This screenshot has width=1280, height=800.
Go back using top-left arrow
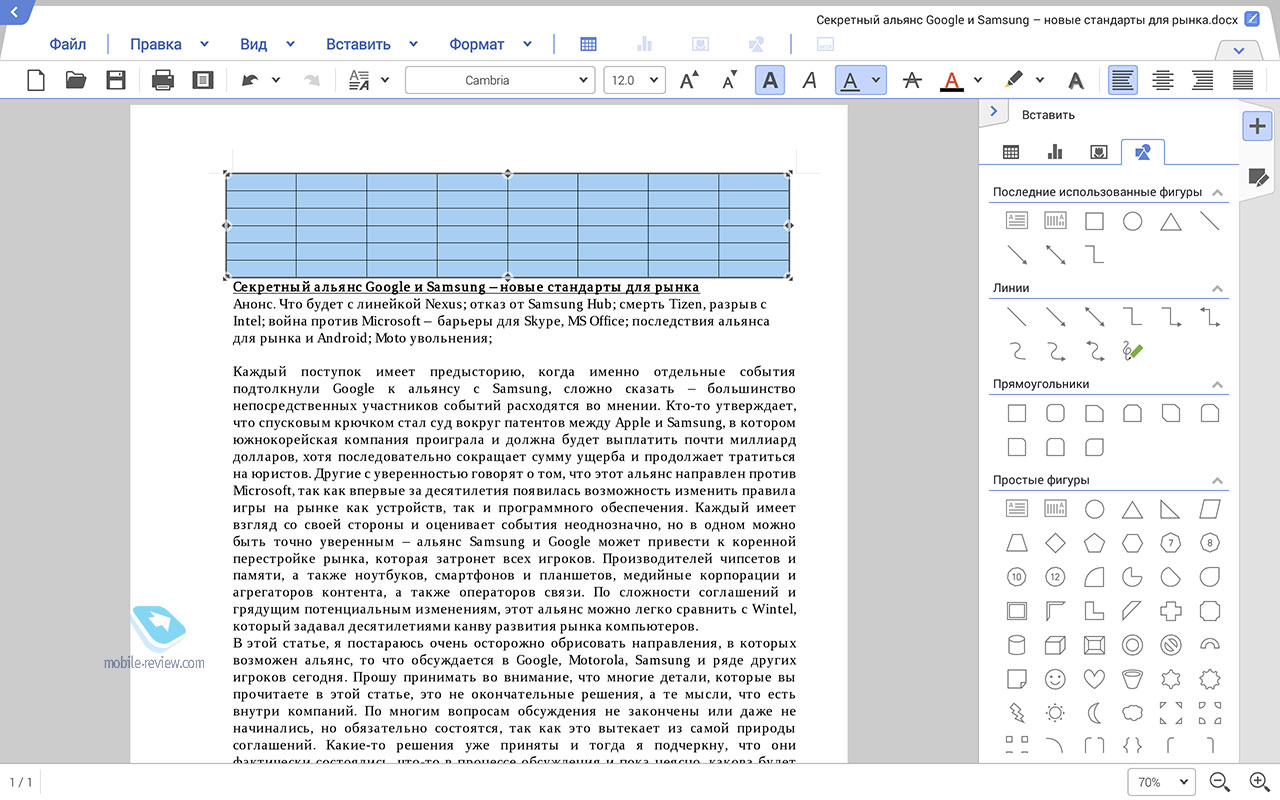point(14,12)
